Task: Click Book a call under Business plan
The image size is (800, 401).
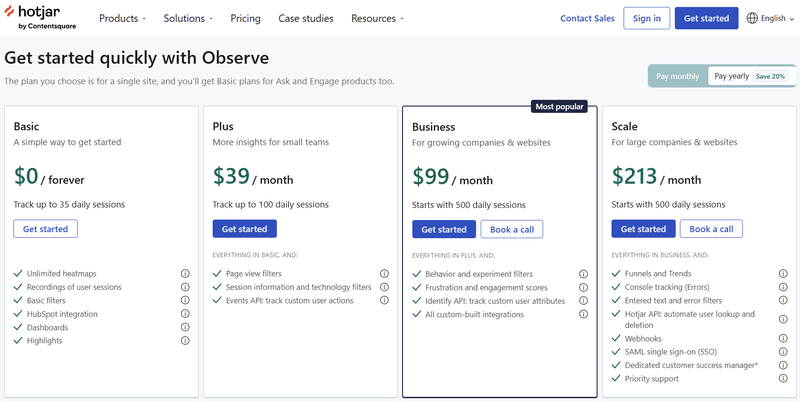Action: coord(511,229)
